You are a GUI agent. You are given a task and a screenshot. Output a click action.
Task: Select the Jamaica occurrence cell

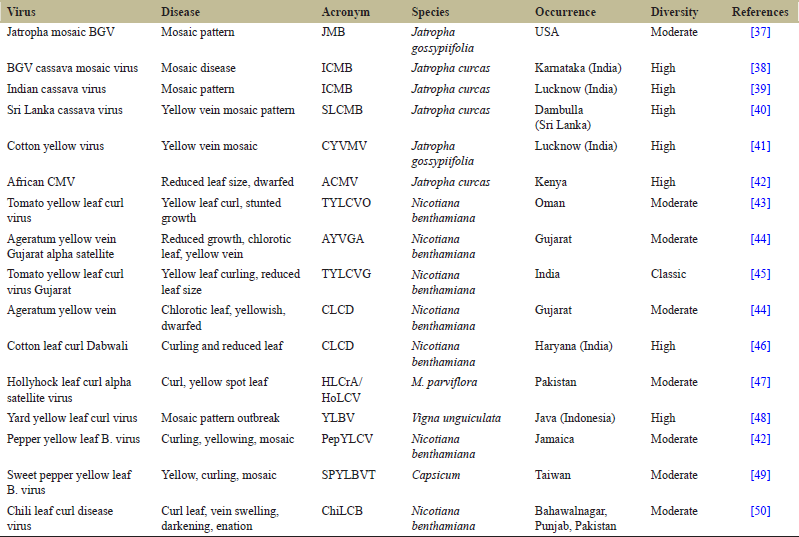[555, 439]
